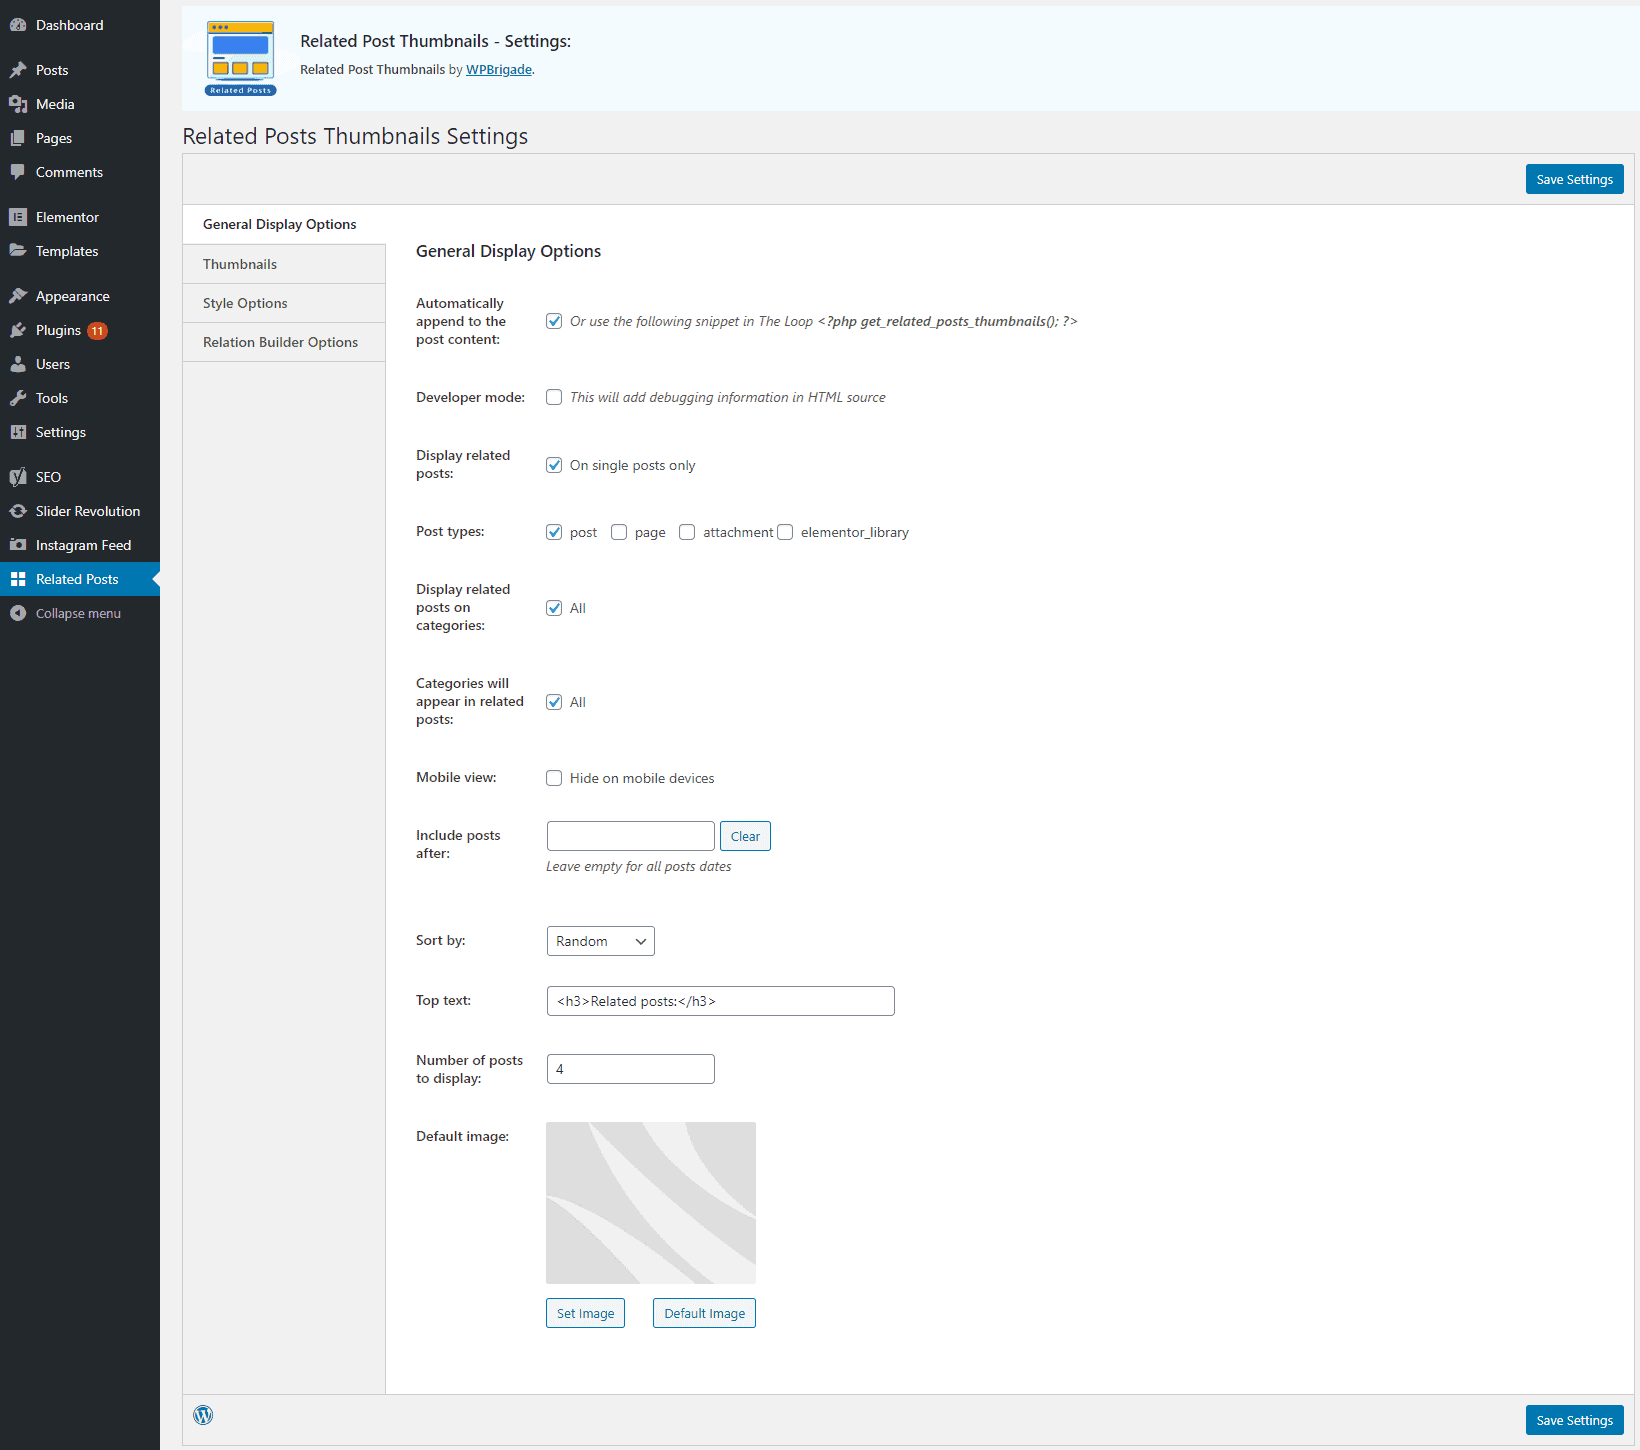The image size is (1640, 1450).
Task: Enable Hide on mobile devices checkbox
Action: [554, 778]
